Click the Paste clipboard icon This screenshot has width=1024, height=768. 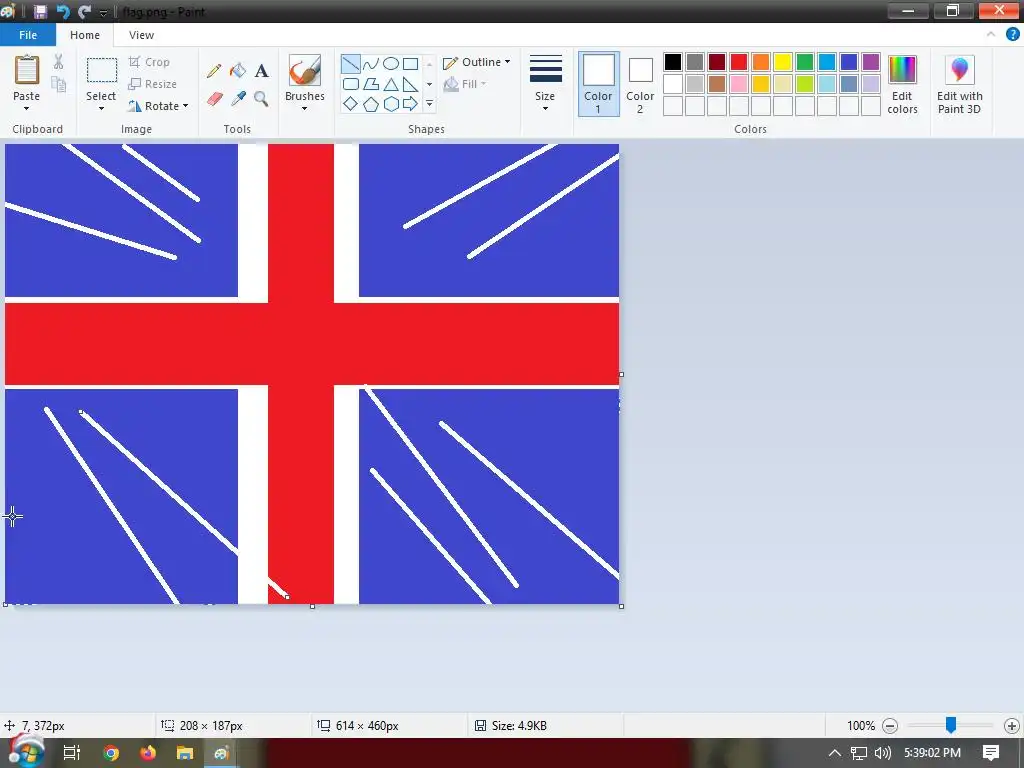click(x=27, y=69)
